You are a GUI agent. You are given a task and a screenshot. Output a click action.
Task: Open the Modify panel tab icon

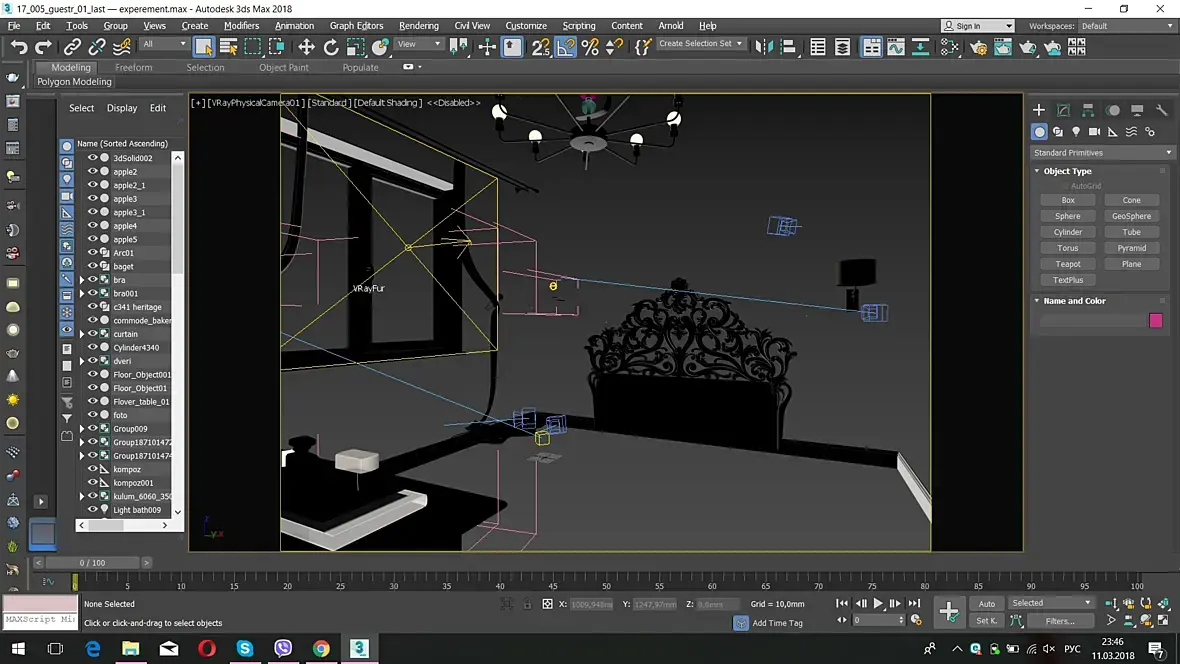tap(1063, 110)
